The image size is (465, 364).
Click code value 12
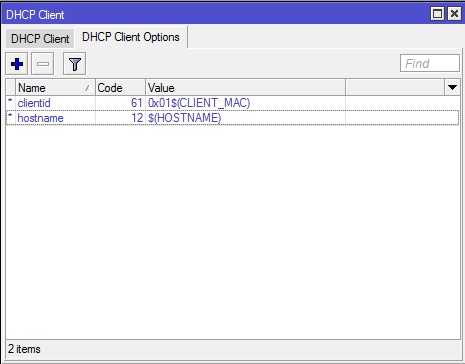[x=137, y=118]
